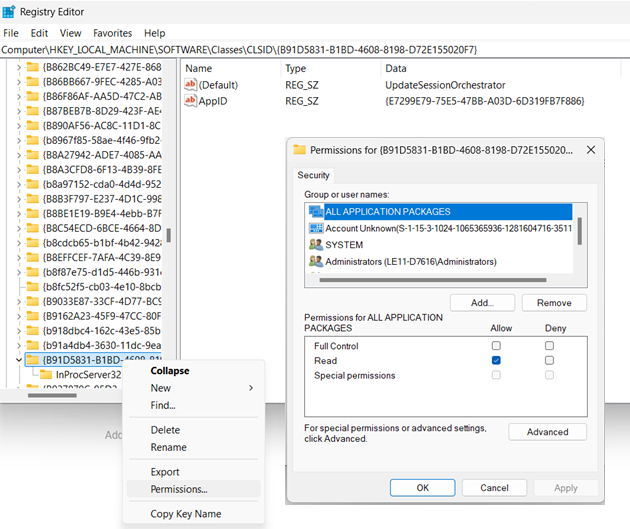
Task: Click folder icon of {b8967f85-58ae-4f46-9fb2 key
Action: click(33, 140)
